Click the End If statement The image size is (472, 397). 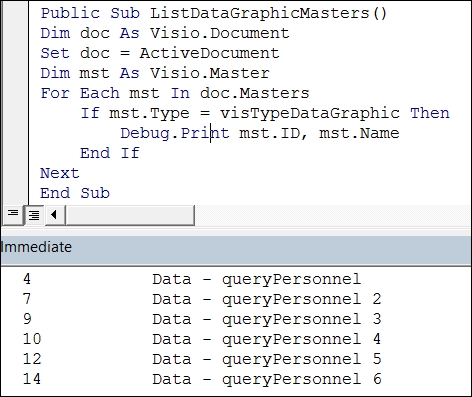pyautogui.click(x=110, y=153)
